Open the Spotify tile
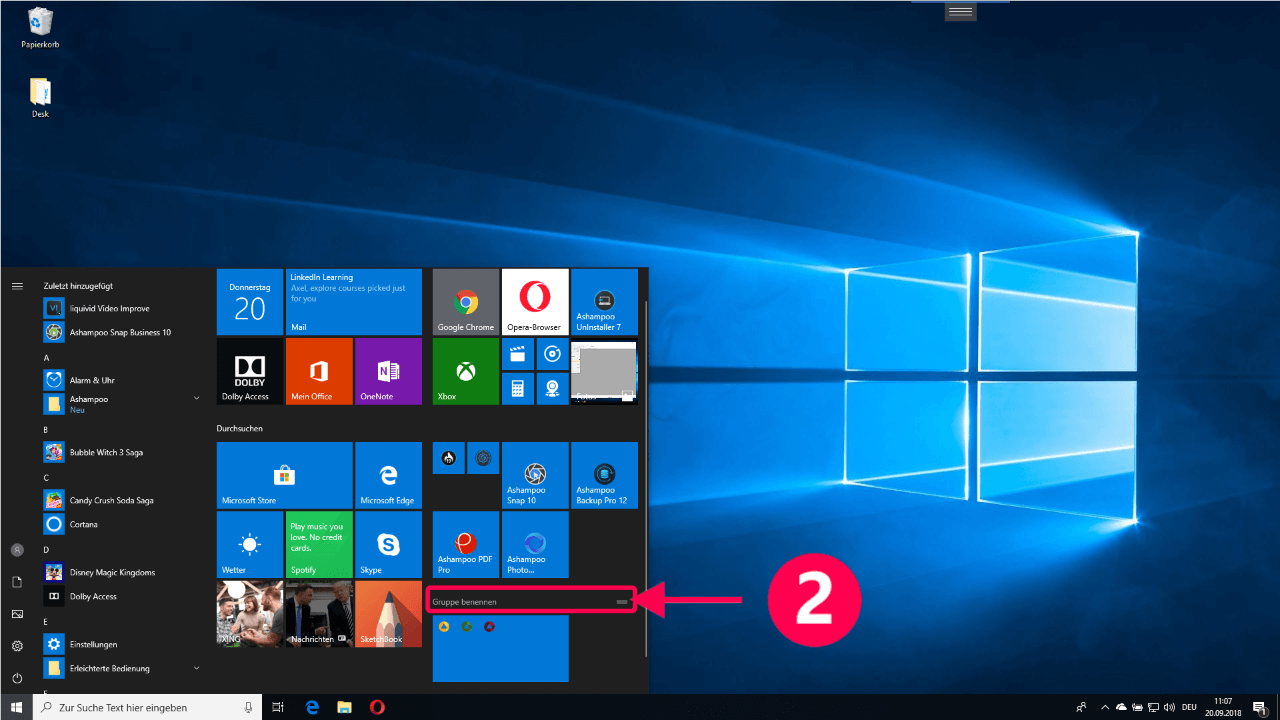 click(319, 544)
